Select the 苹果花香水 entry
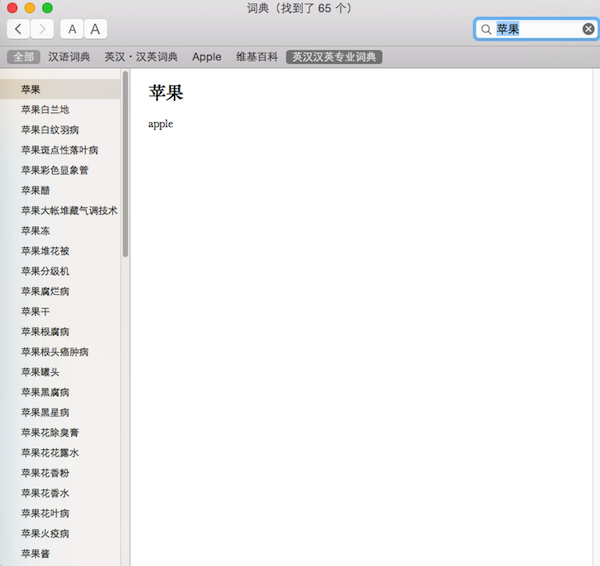Screen dimensions: 600x566 [x=60, y=493]
